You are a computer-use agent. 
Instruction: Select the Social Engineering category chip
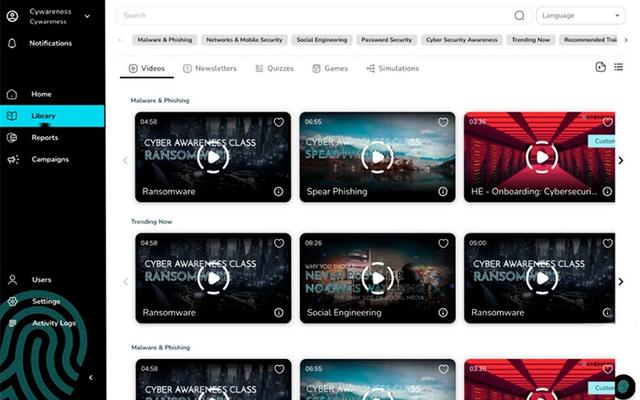point(321,40)
